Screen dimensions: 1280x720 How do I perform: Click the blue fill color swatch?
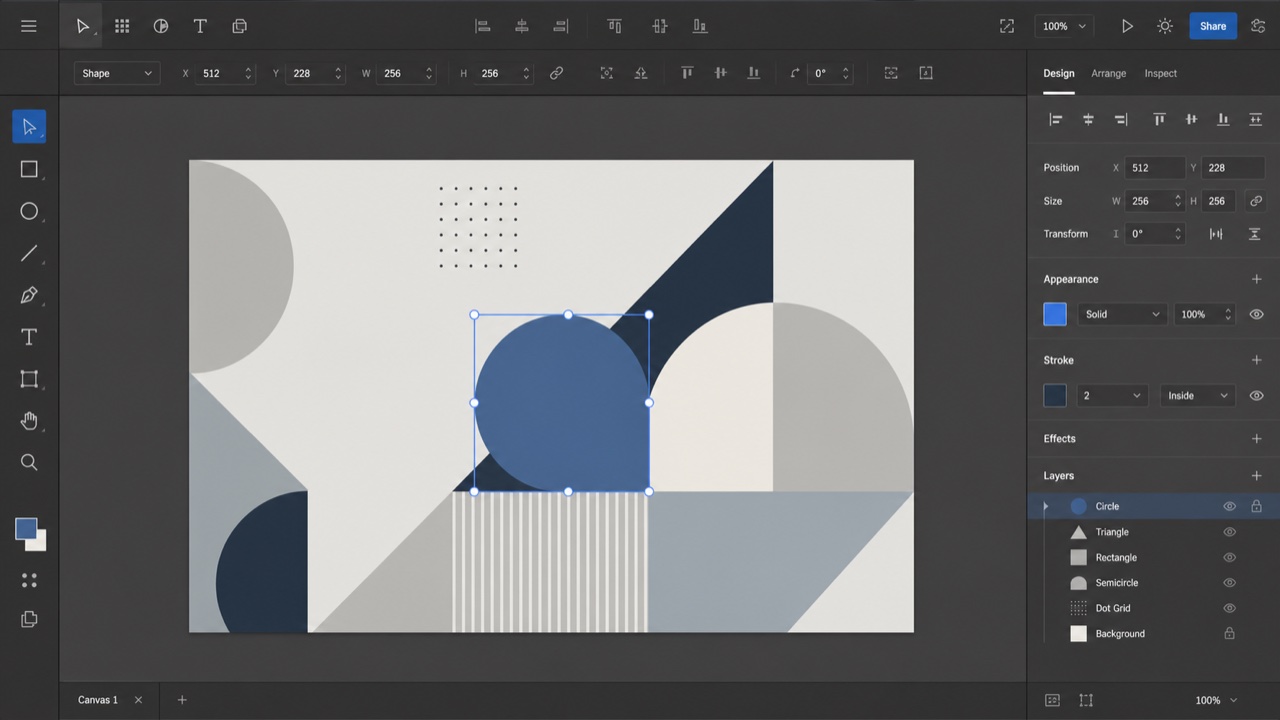(x=1055, y=314)
